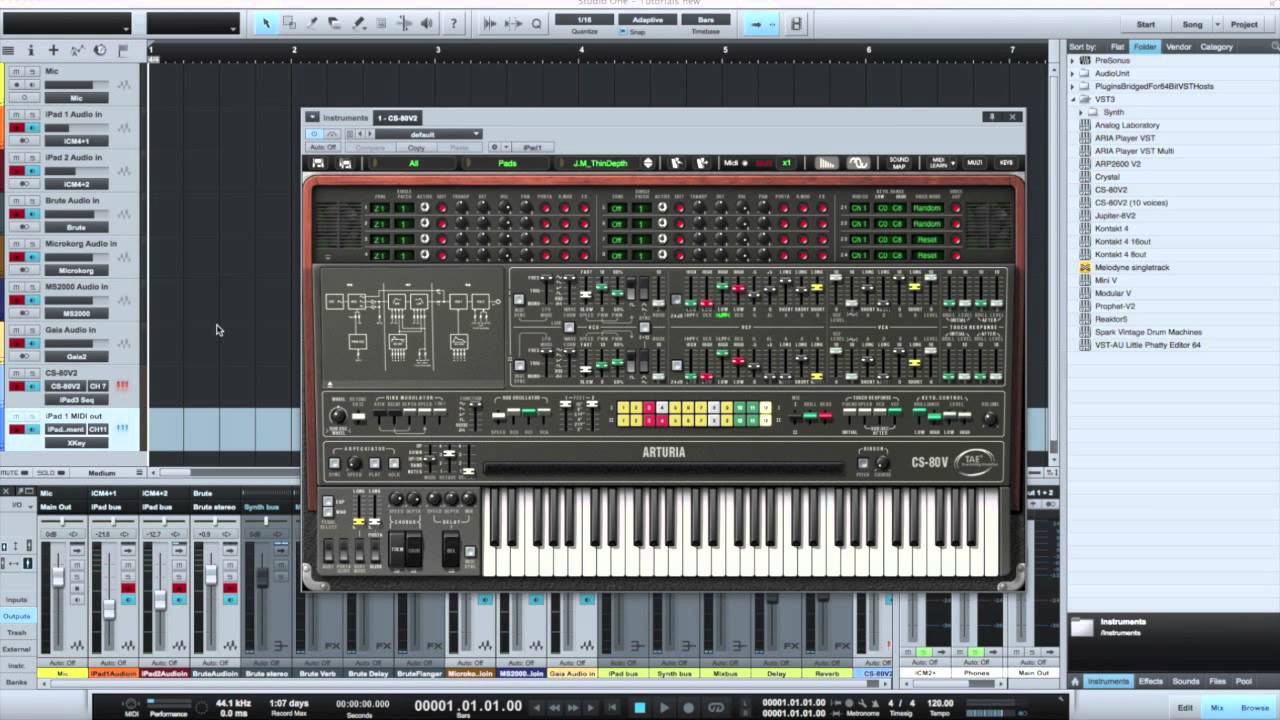1280x720 pixels.
Task: Toggle the plugin power button in the instrument header
Action: pos(314,134)
